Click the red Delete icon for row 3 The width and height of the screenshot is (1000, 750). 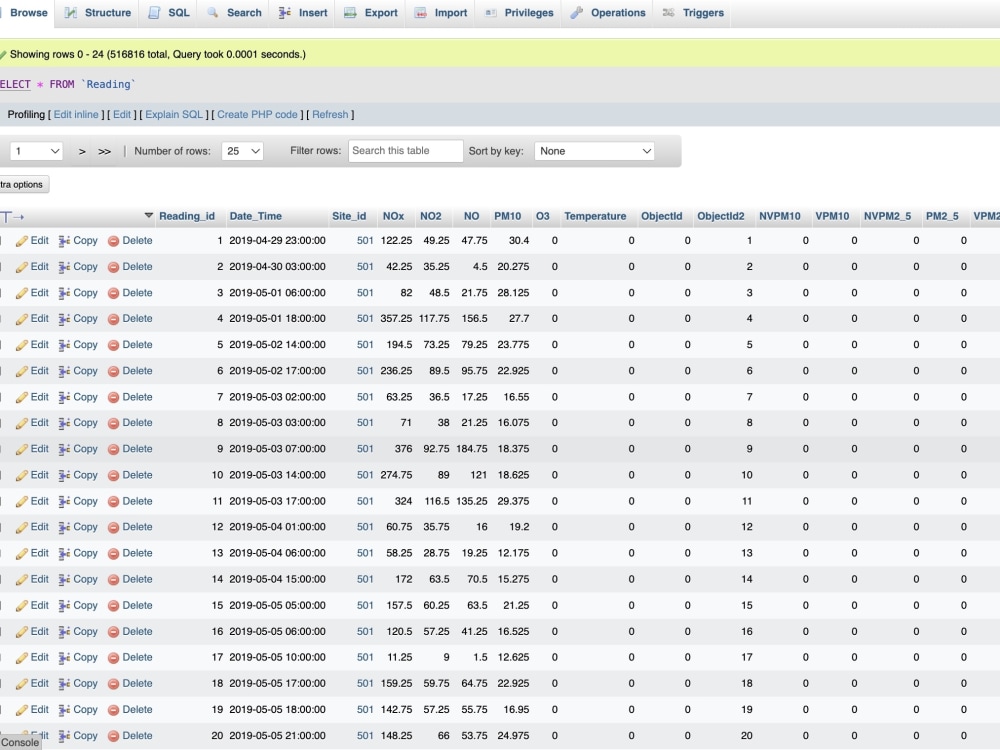[x=114, y=293]
